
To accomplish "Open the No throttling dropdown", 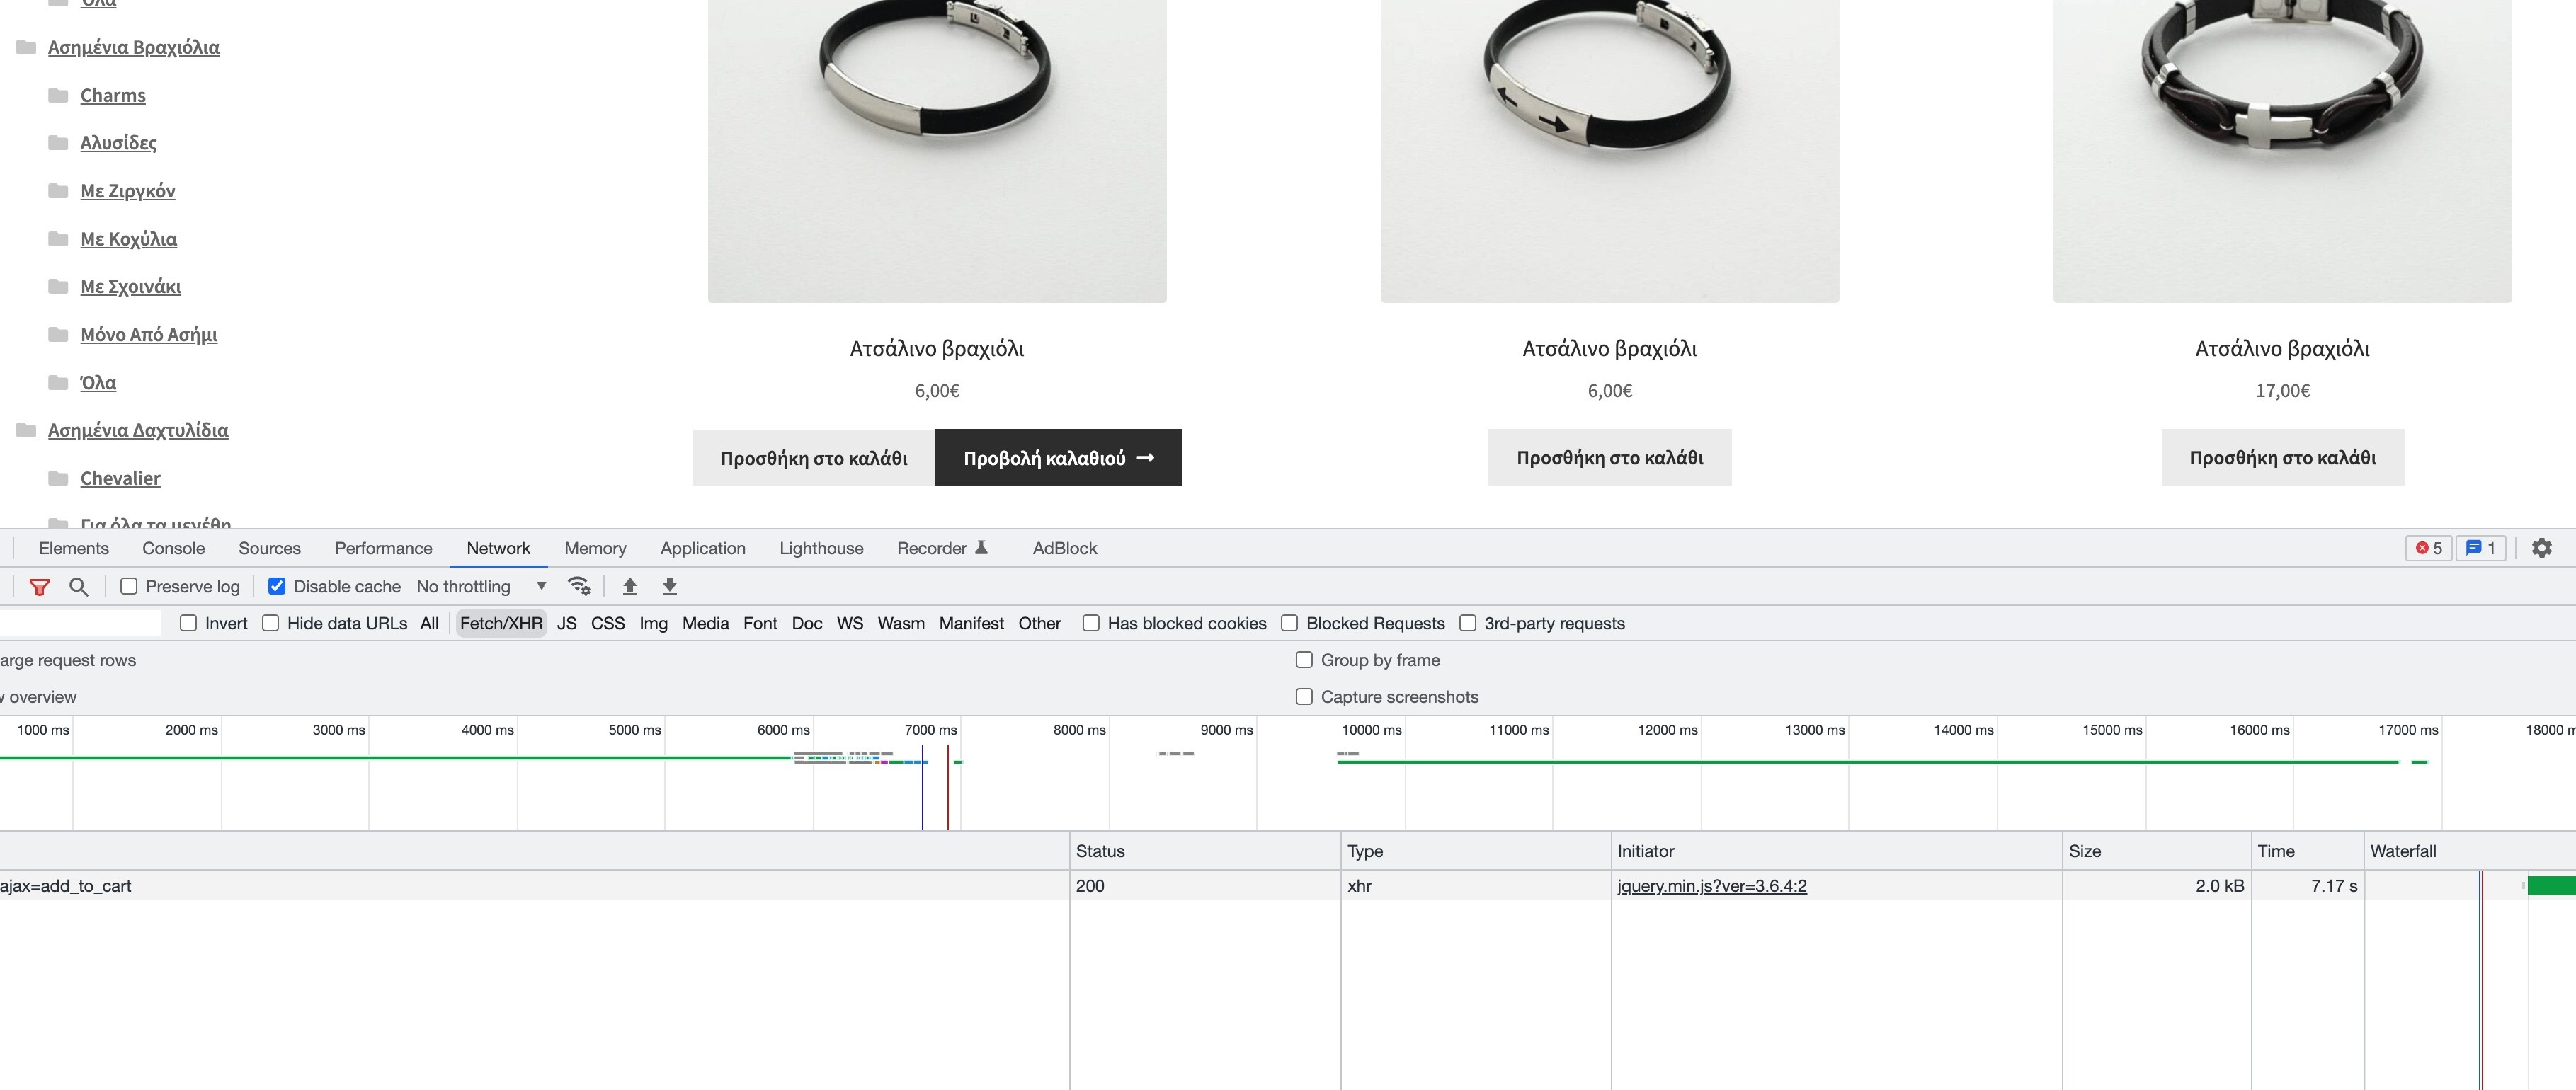I will pyautogui.click(x=480, y=587).
